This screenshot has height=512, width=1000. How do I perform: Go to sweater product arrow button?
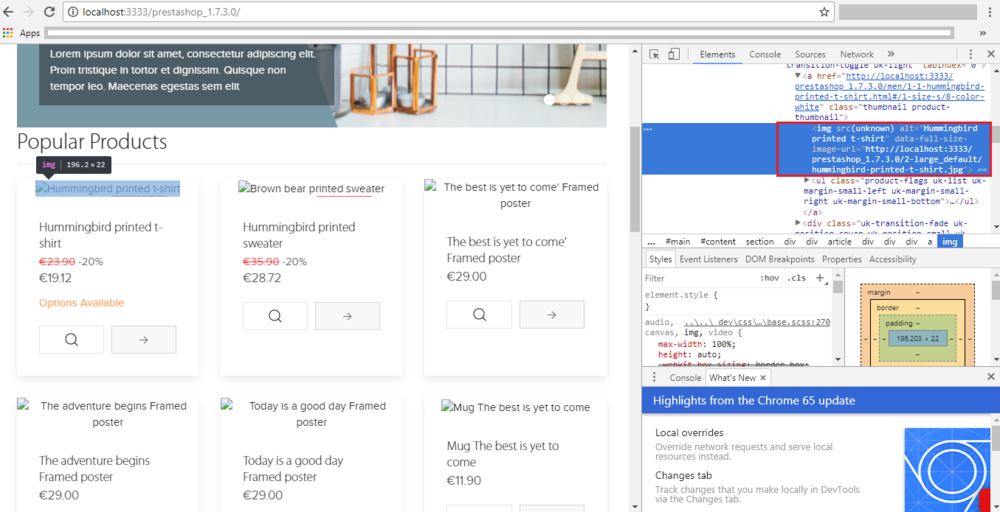[x=348, y=316]
